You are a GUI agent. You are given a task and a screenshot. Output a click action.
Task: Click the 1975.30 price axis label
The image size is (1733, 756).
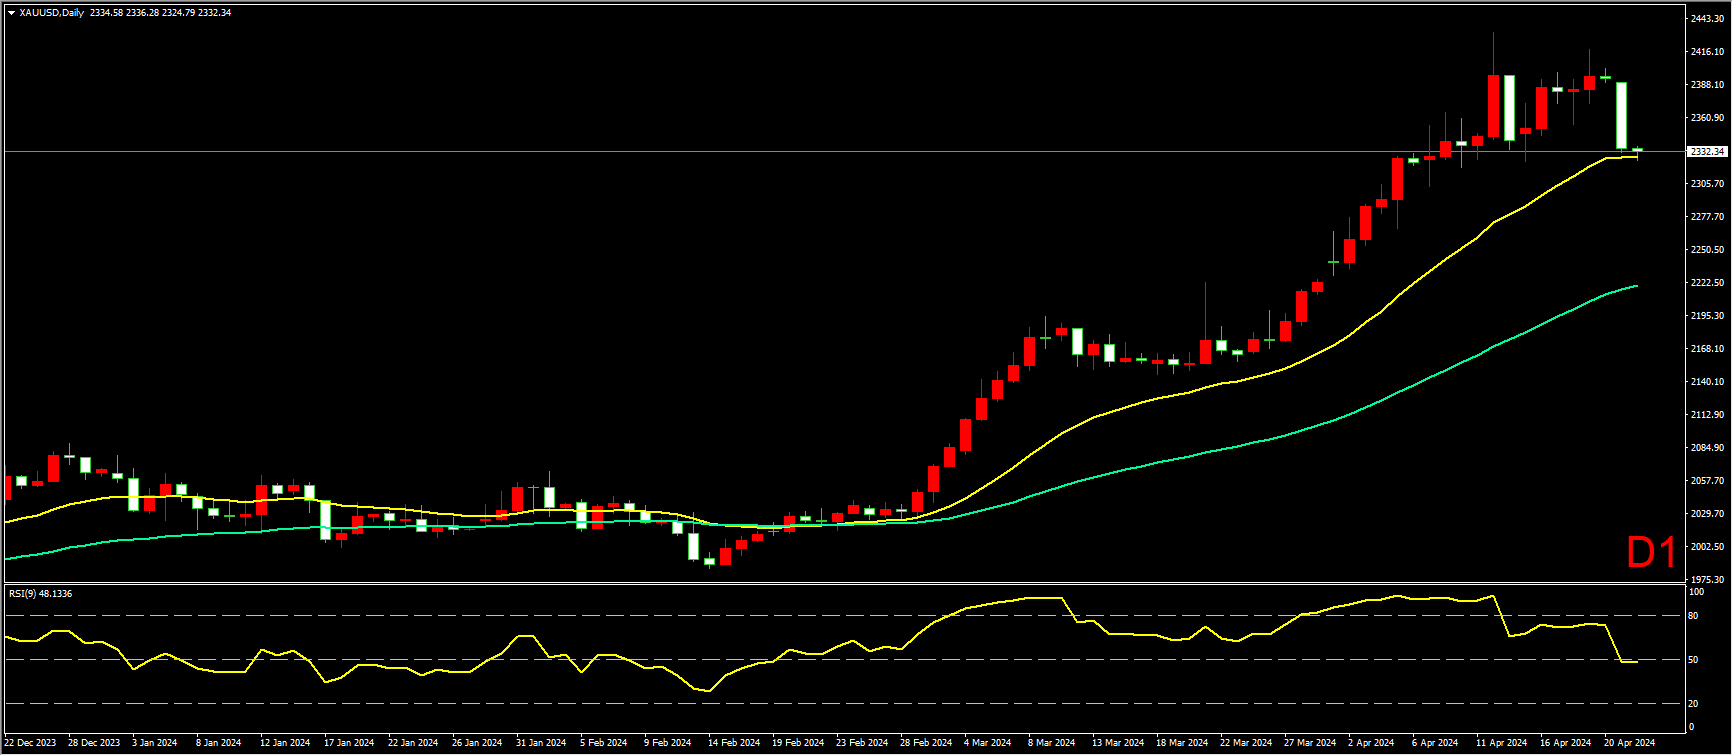click(1707, 580)
